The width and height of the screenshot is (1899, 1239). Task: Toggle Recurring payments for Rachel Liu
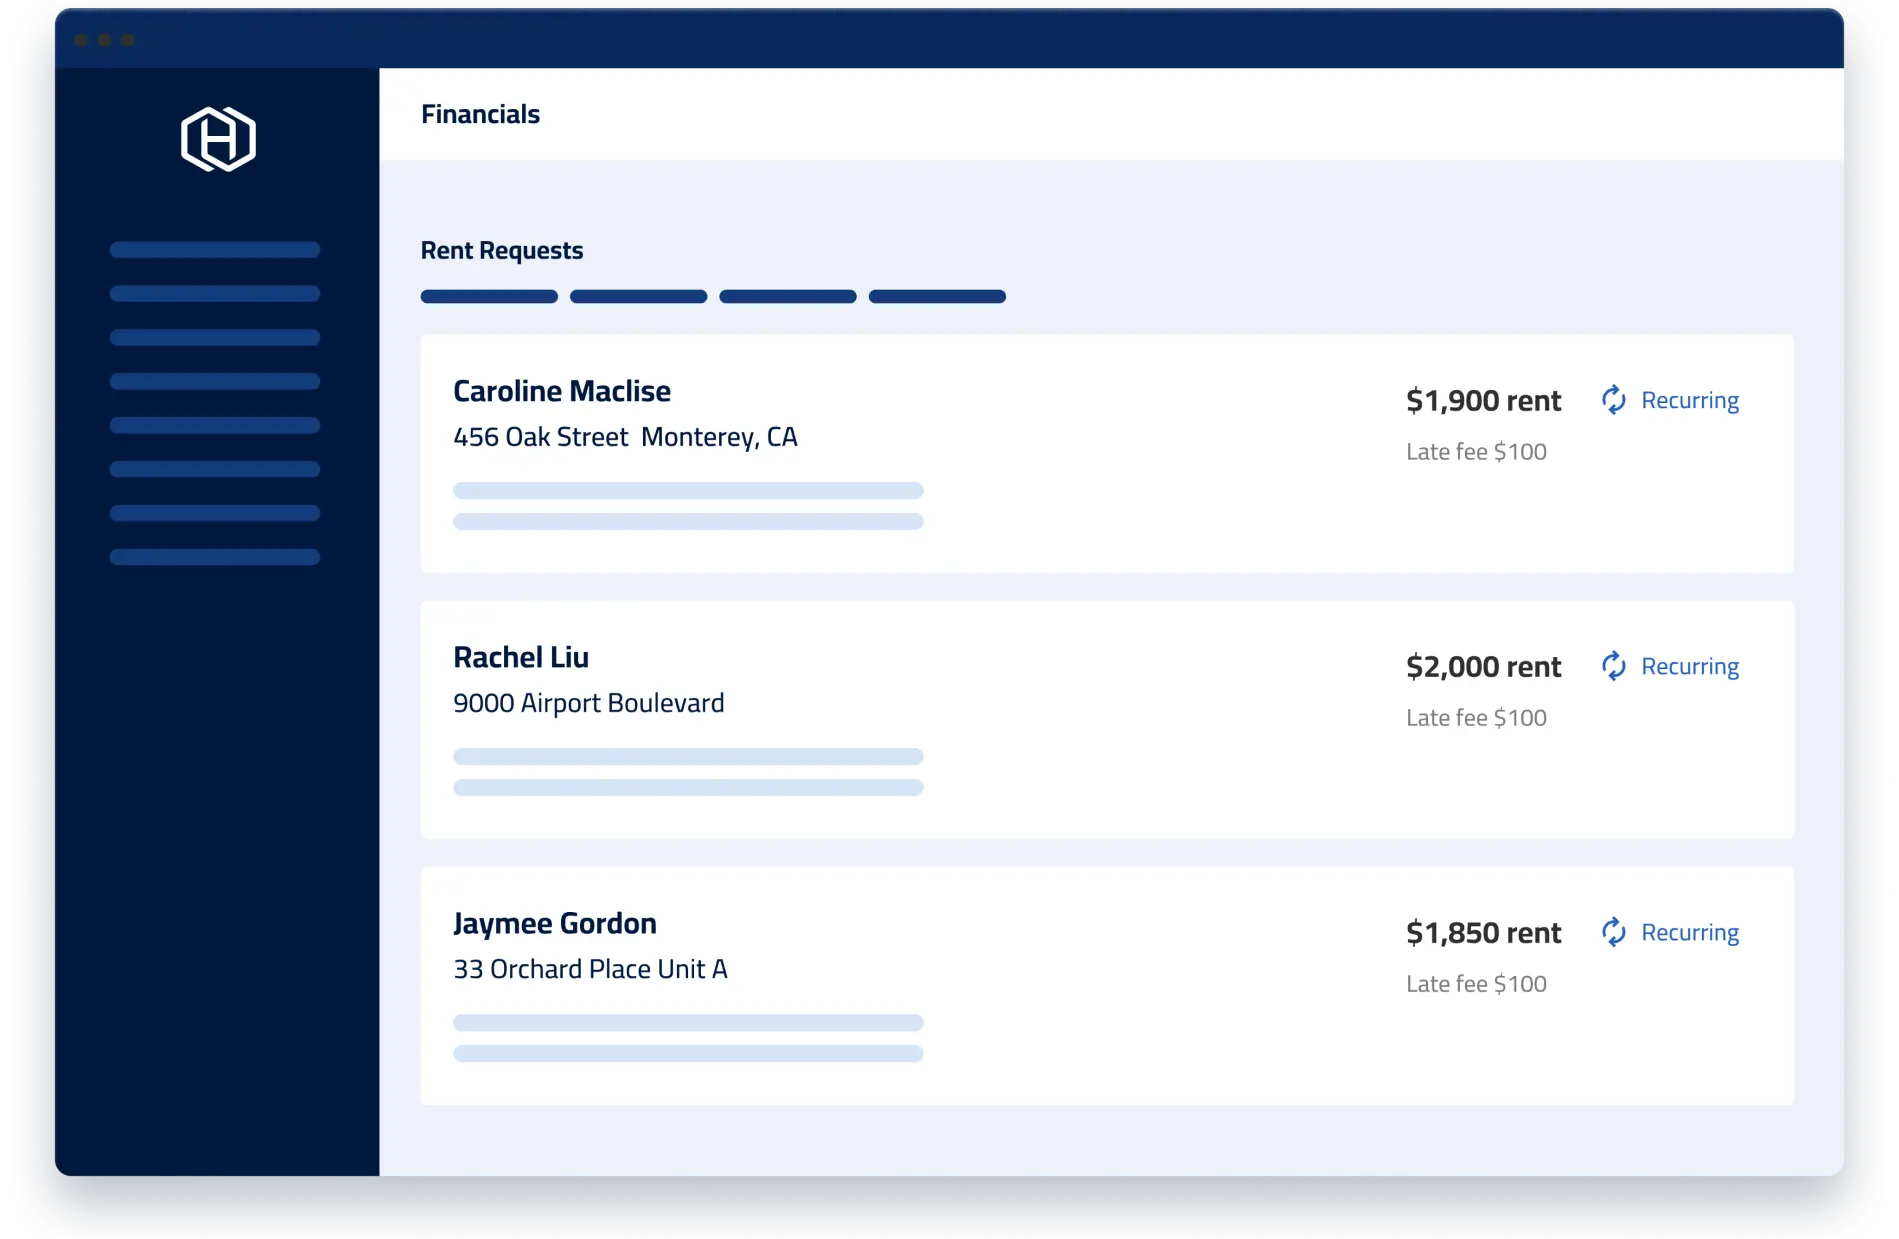pos(1689,665)
